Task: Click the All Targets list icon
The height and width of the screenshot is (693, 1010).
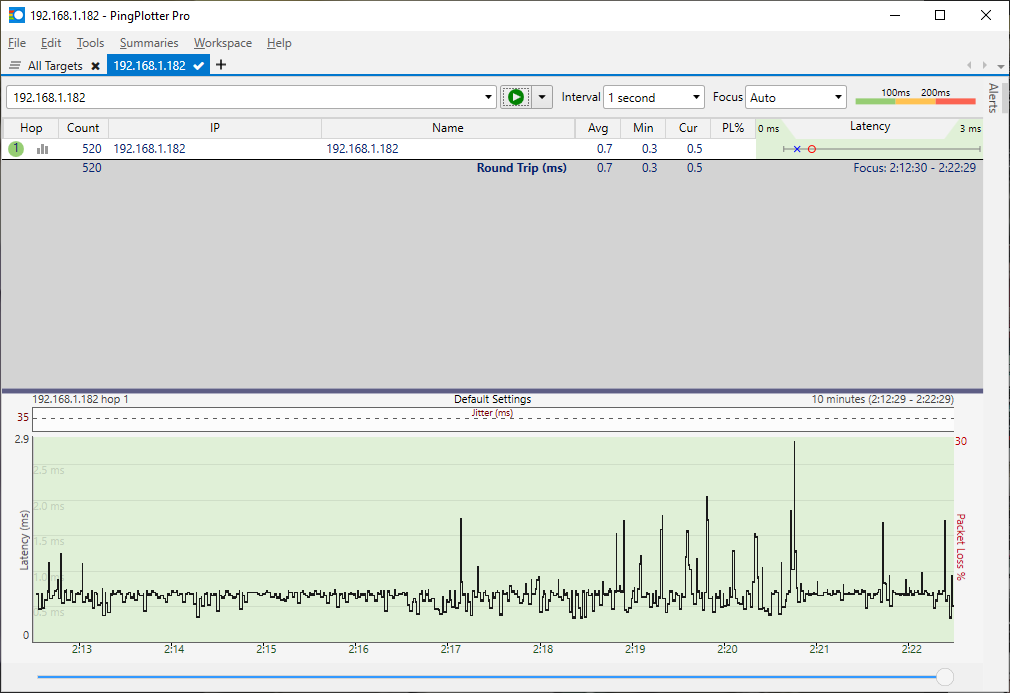Action: [x=15, y=66]
